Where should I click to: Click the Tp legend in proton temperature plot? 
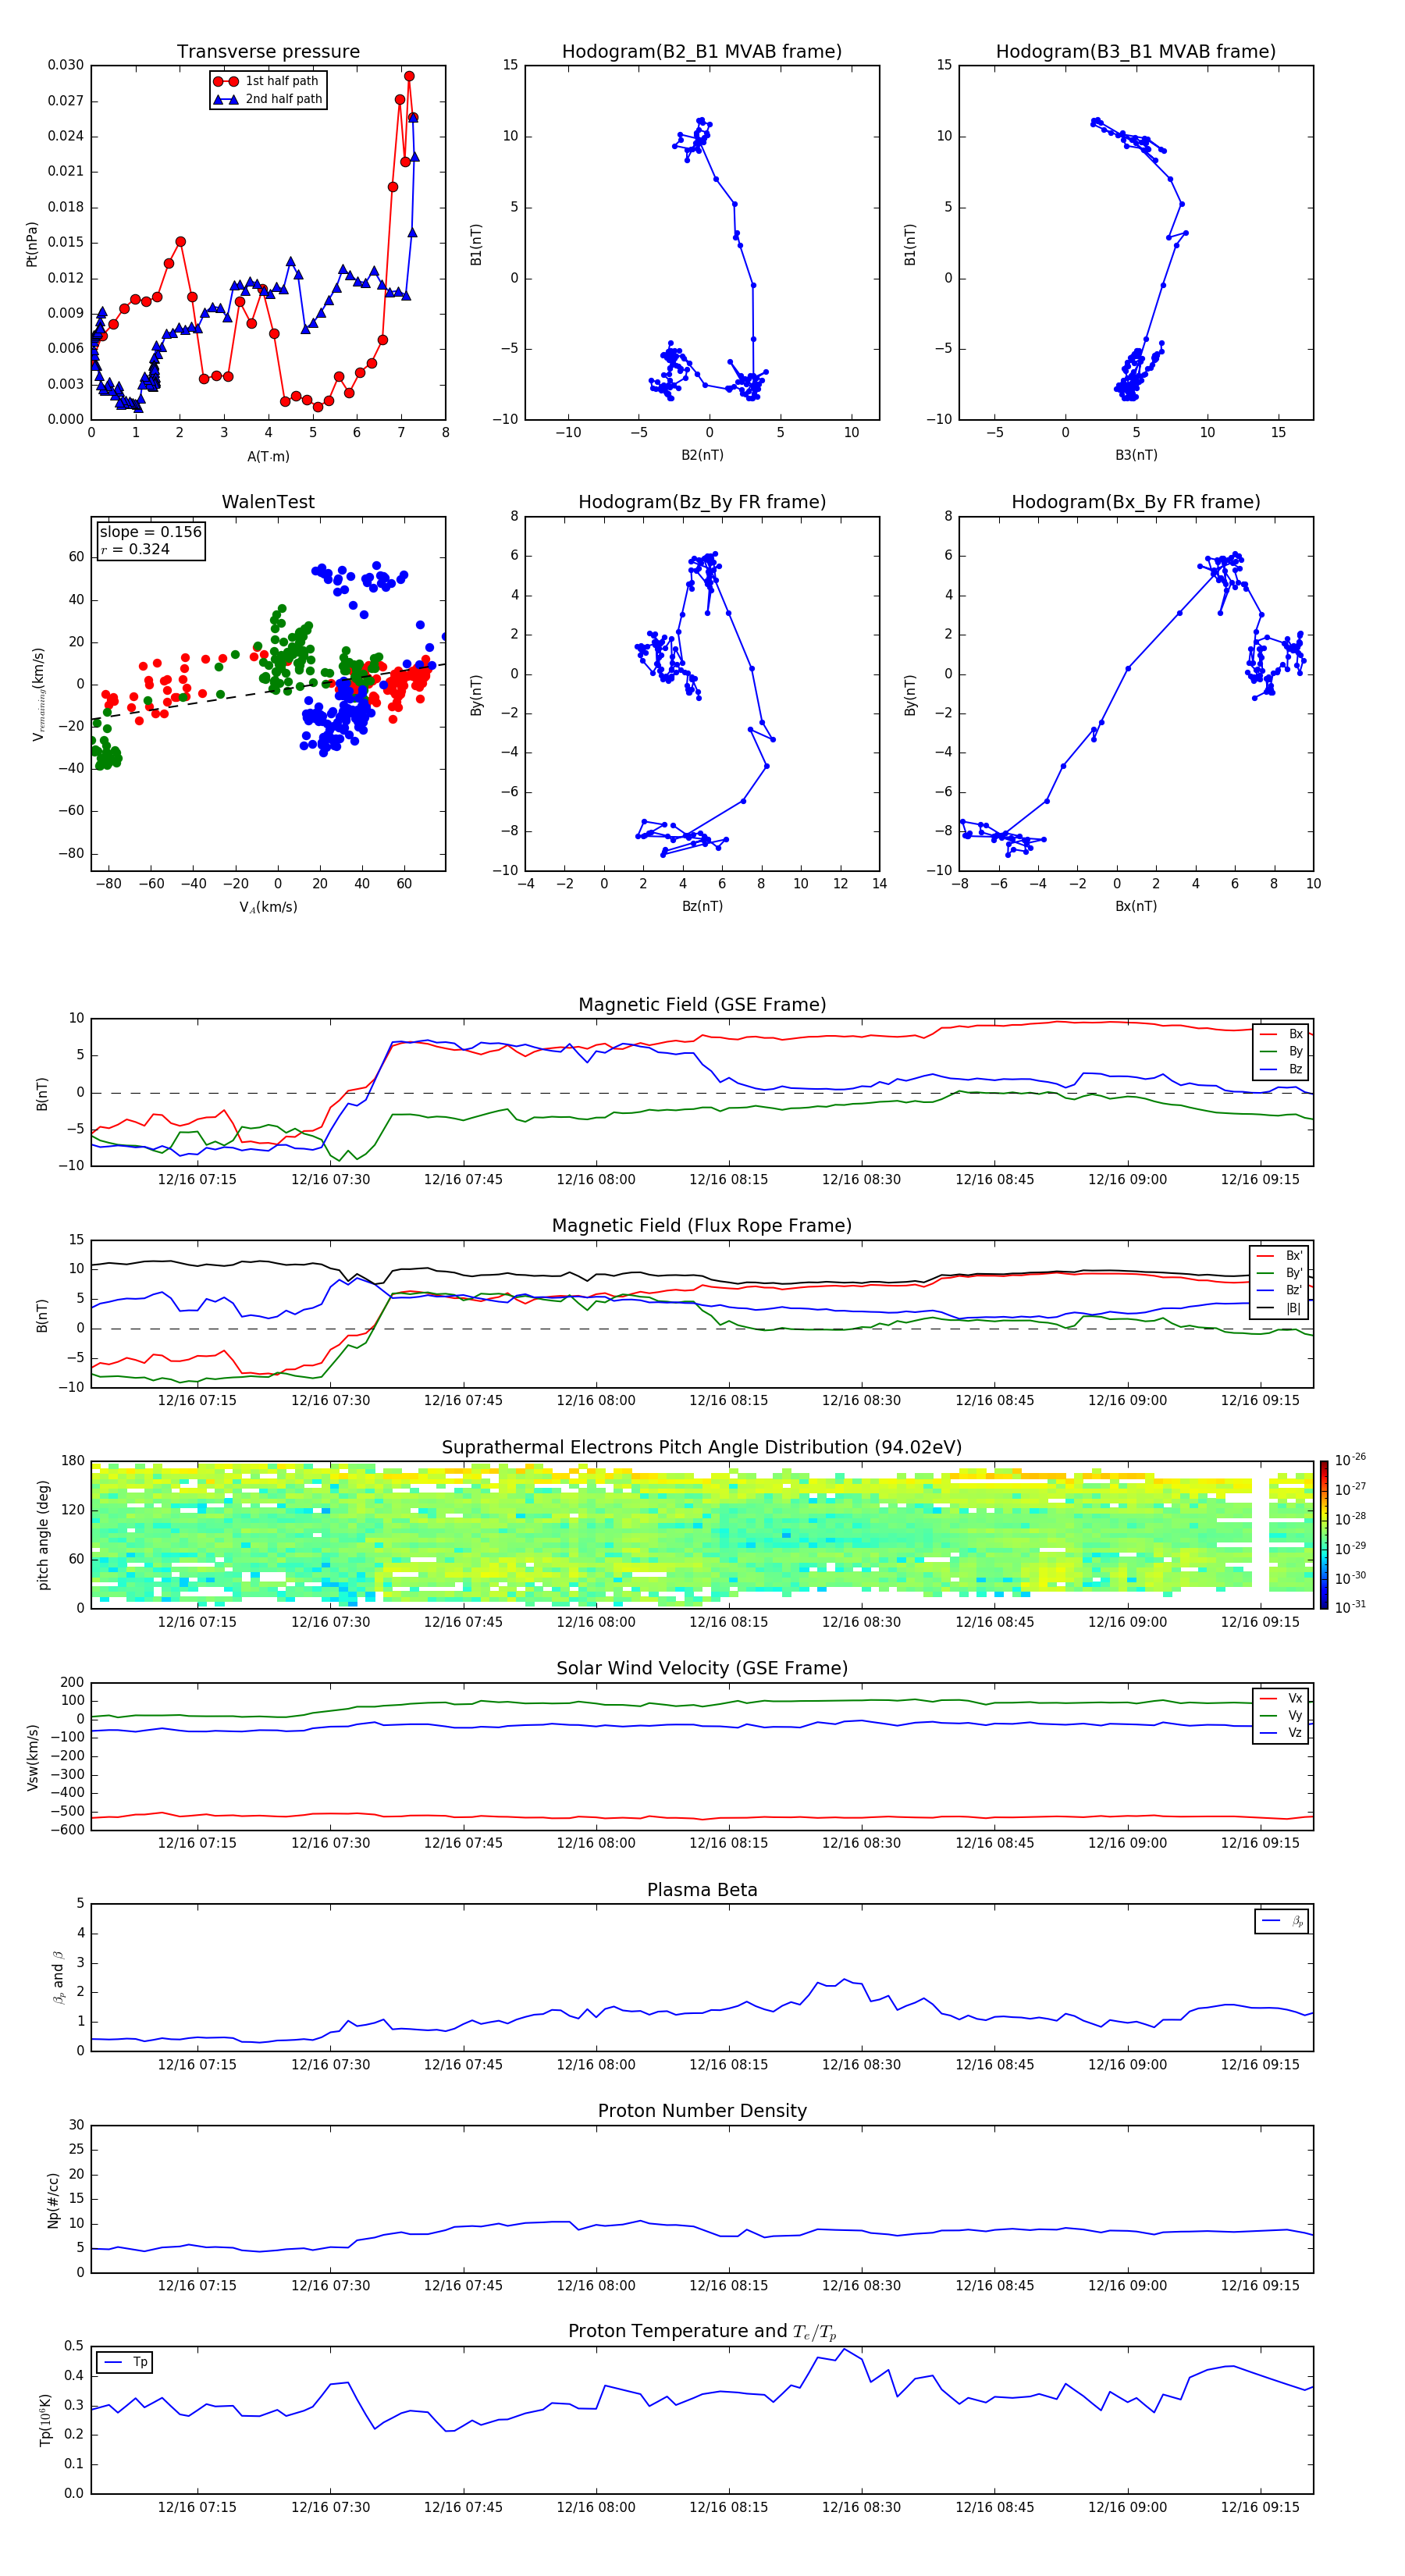tap(125, 2363)
